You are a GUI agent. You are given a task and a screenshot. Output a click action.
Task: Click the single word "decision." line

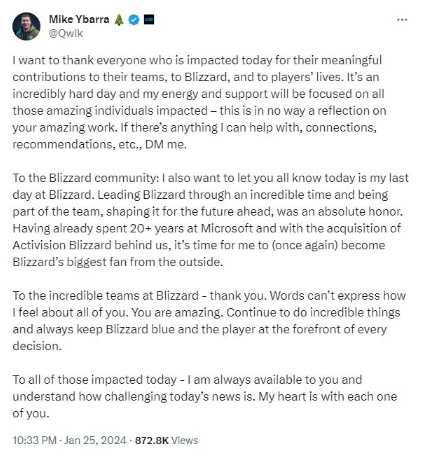[x=37, y=346]
